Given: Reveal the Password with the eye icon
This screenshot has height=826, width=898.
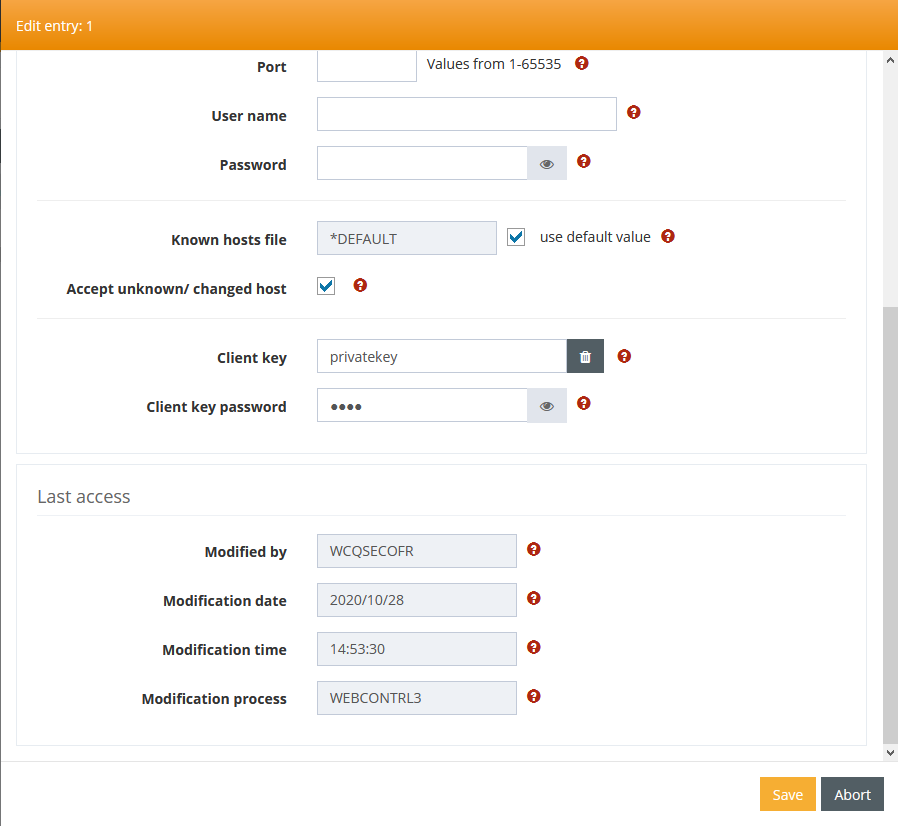Looking at the screenshot, I should [547, 164].
